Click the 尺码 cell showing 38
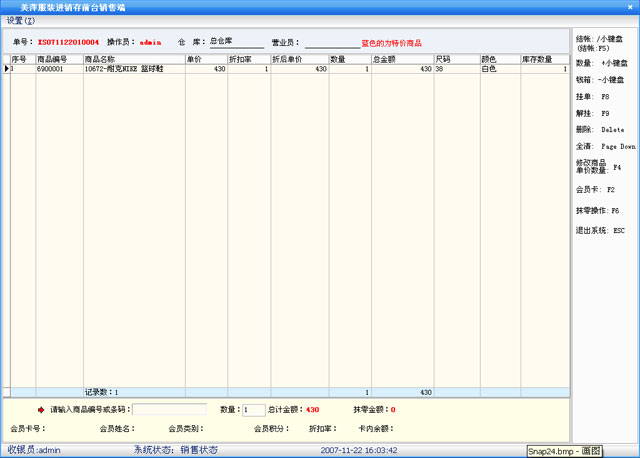The height and width of the screenshot is (458, 640). [x=456, y=70]
